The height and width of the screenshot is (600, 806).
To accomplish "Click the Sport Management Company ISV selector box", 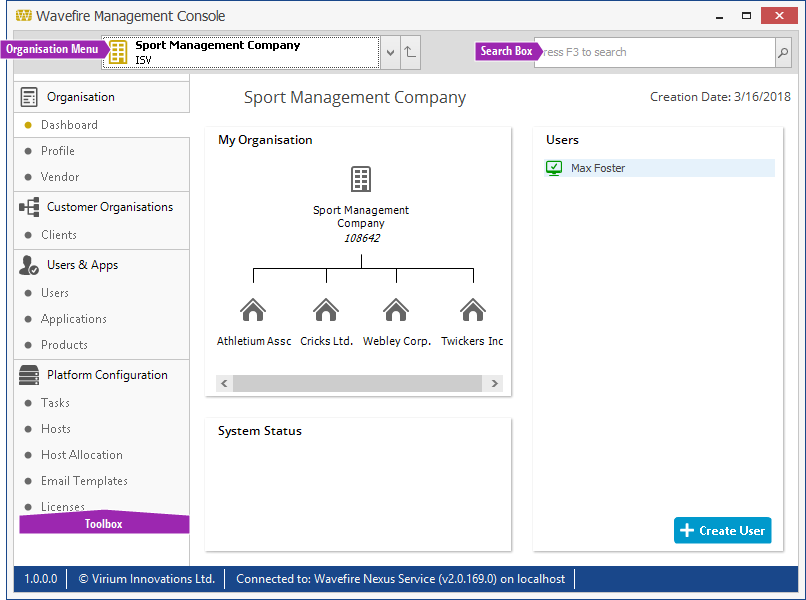I will [x=241, y=52].
